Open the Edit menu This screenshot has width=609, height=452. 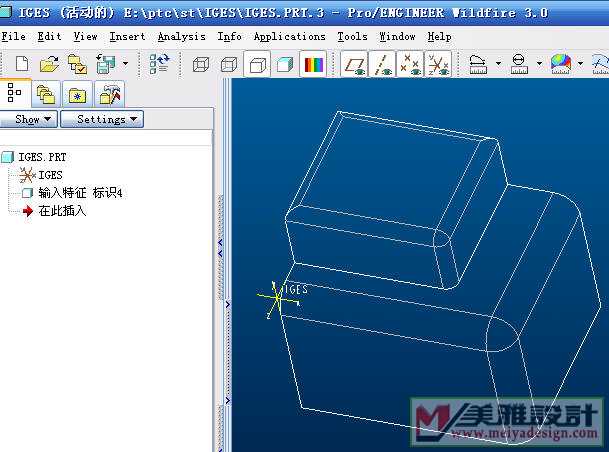(49, 37)
